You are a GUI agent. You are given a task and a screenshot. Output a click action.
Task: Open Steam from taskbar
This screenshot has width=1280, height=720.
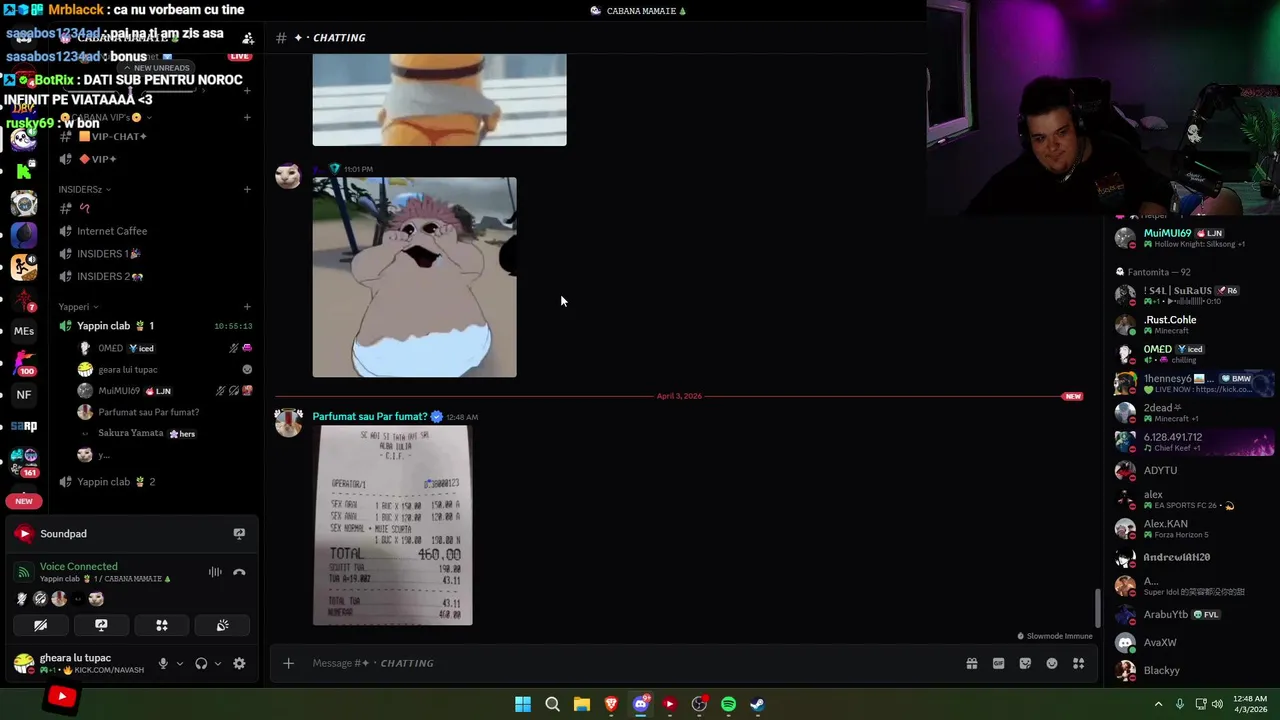757,704
